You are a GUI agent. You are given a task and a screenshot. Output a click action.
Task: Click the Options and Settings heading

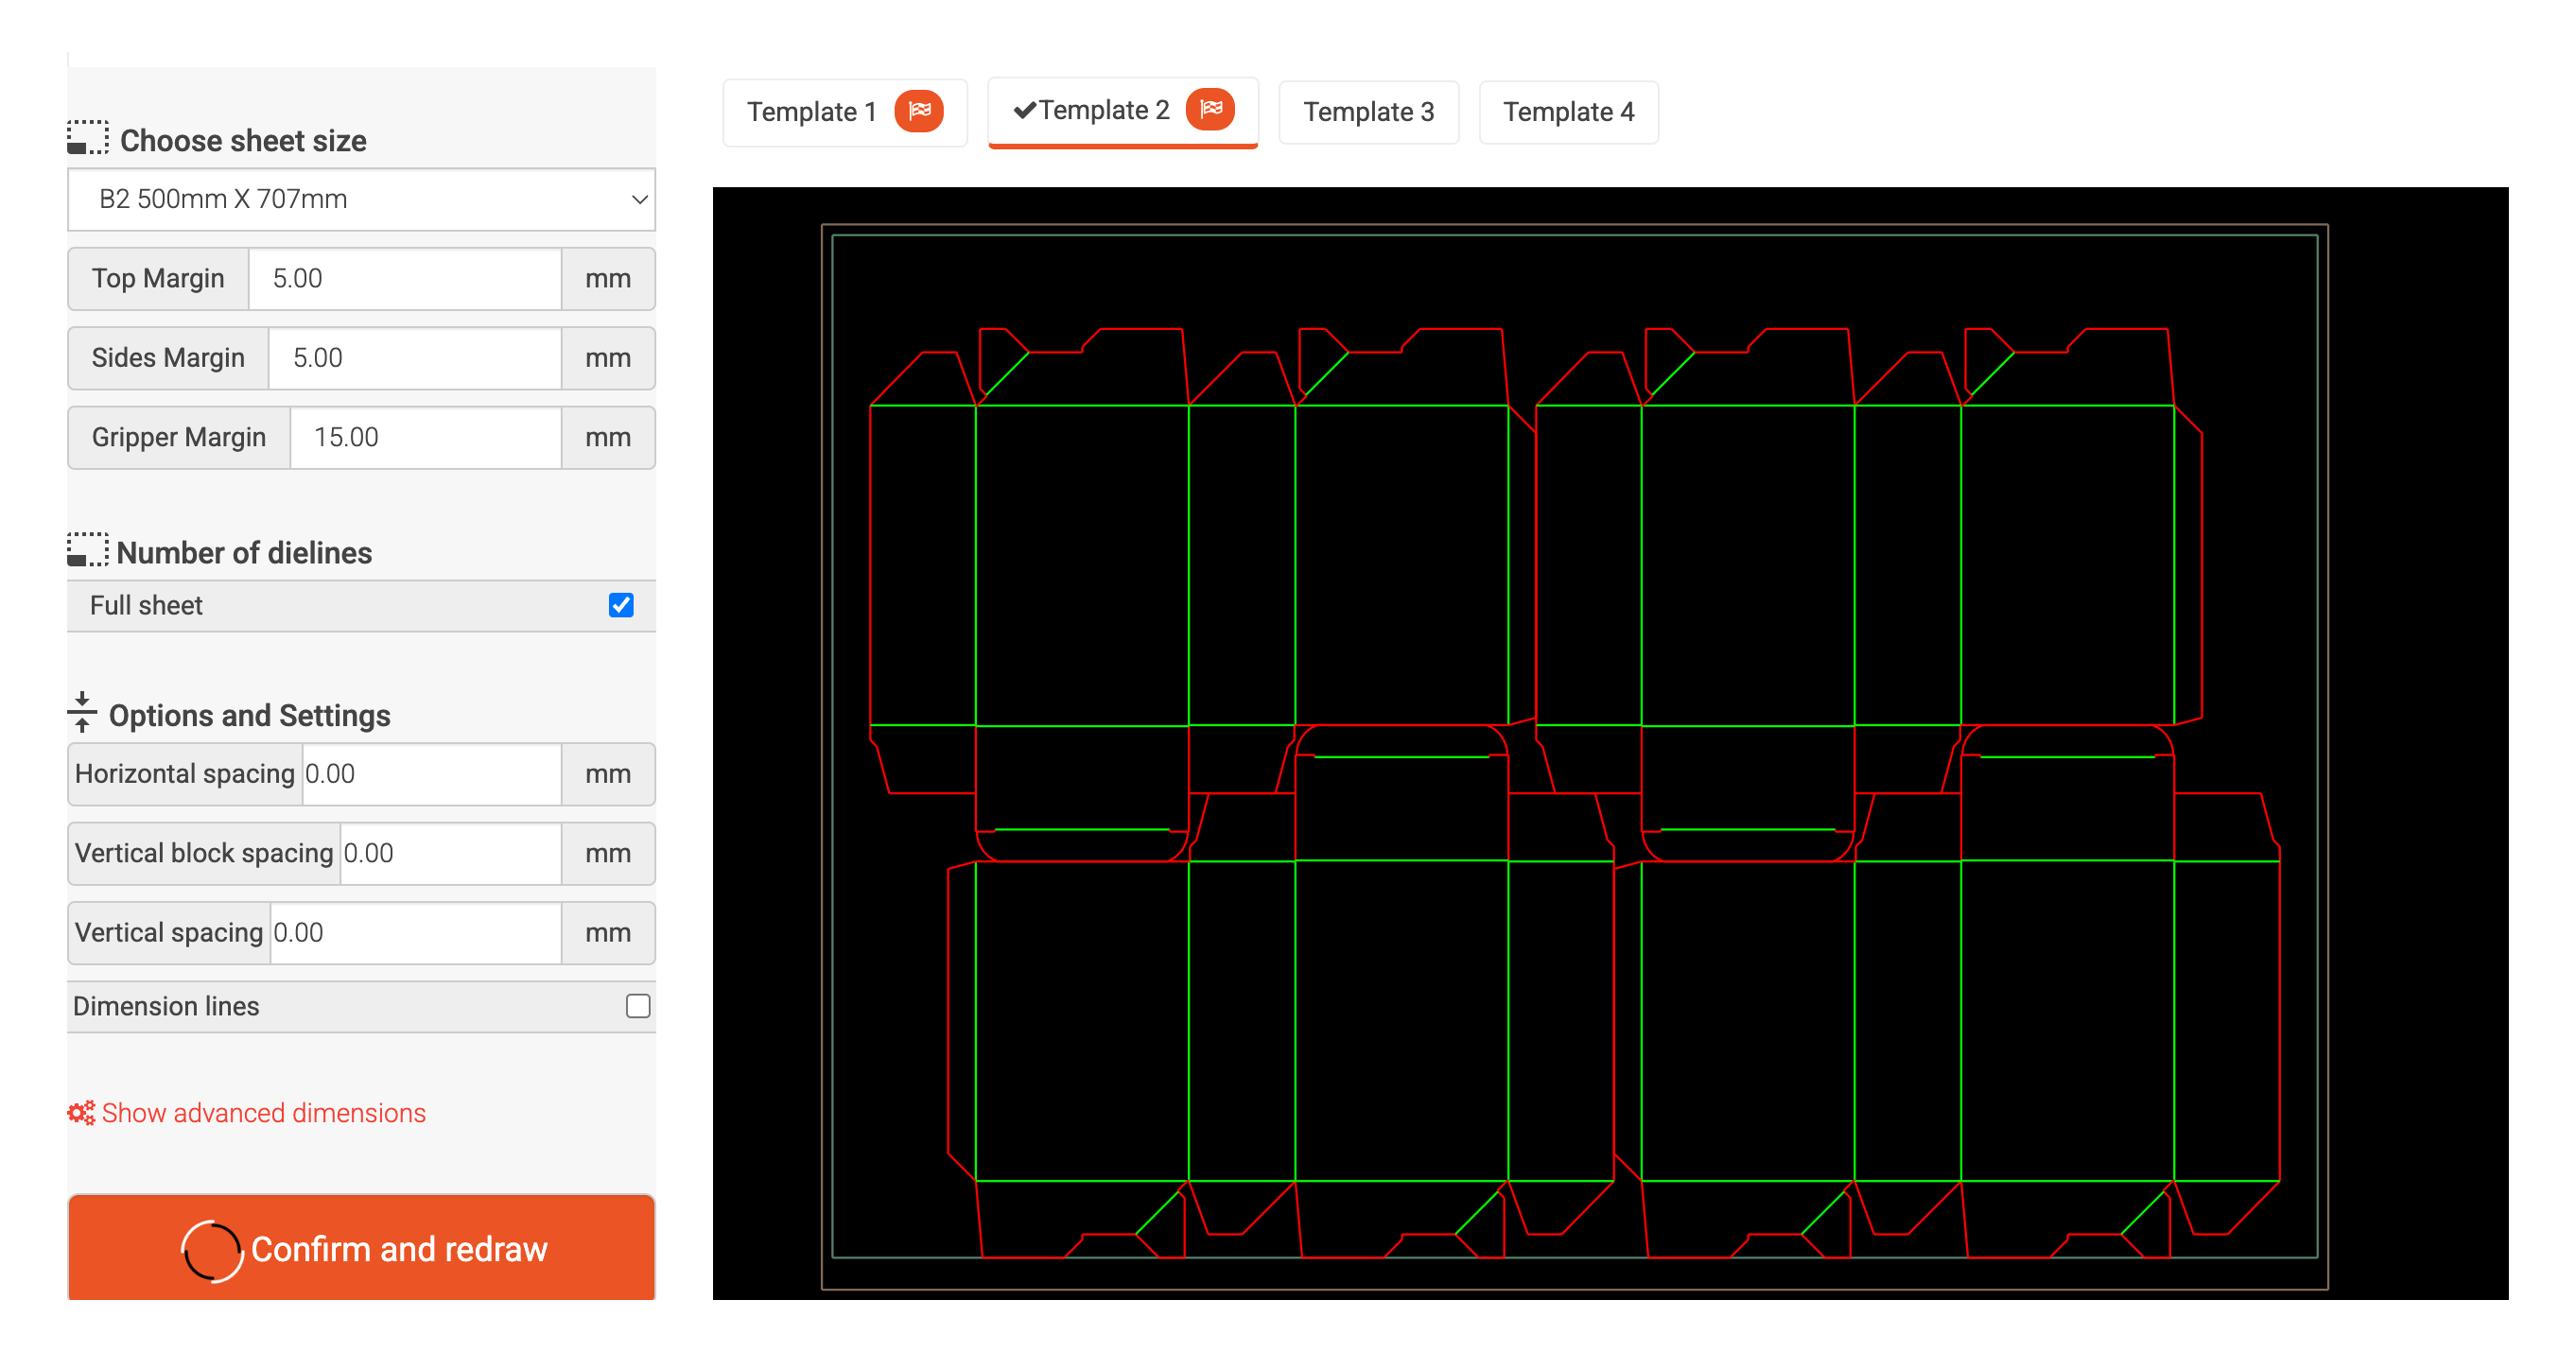[249, 716]
